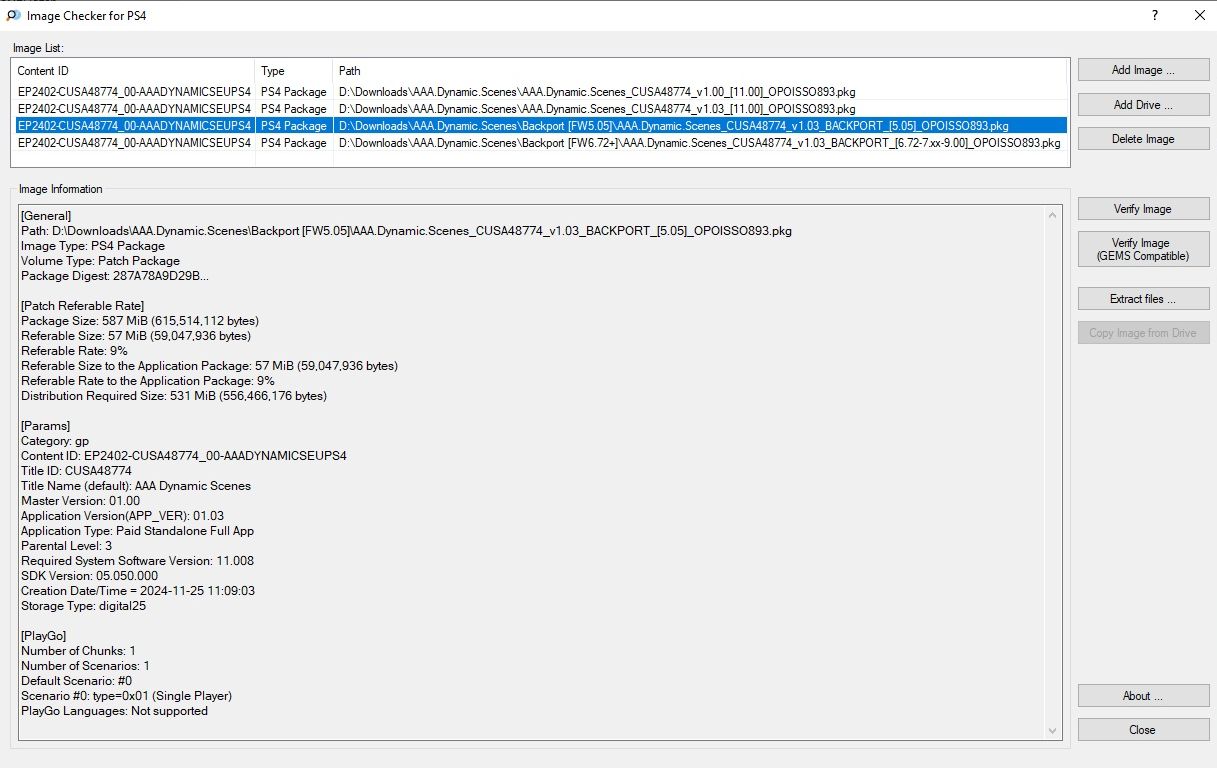The height and width of the screenshot is (768, 1217).
Task: Click the Volume Type: Patch Package line
Action: click(100, 261)
